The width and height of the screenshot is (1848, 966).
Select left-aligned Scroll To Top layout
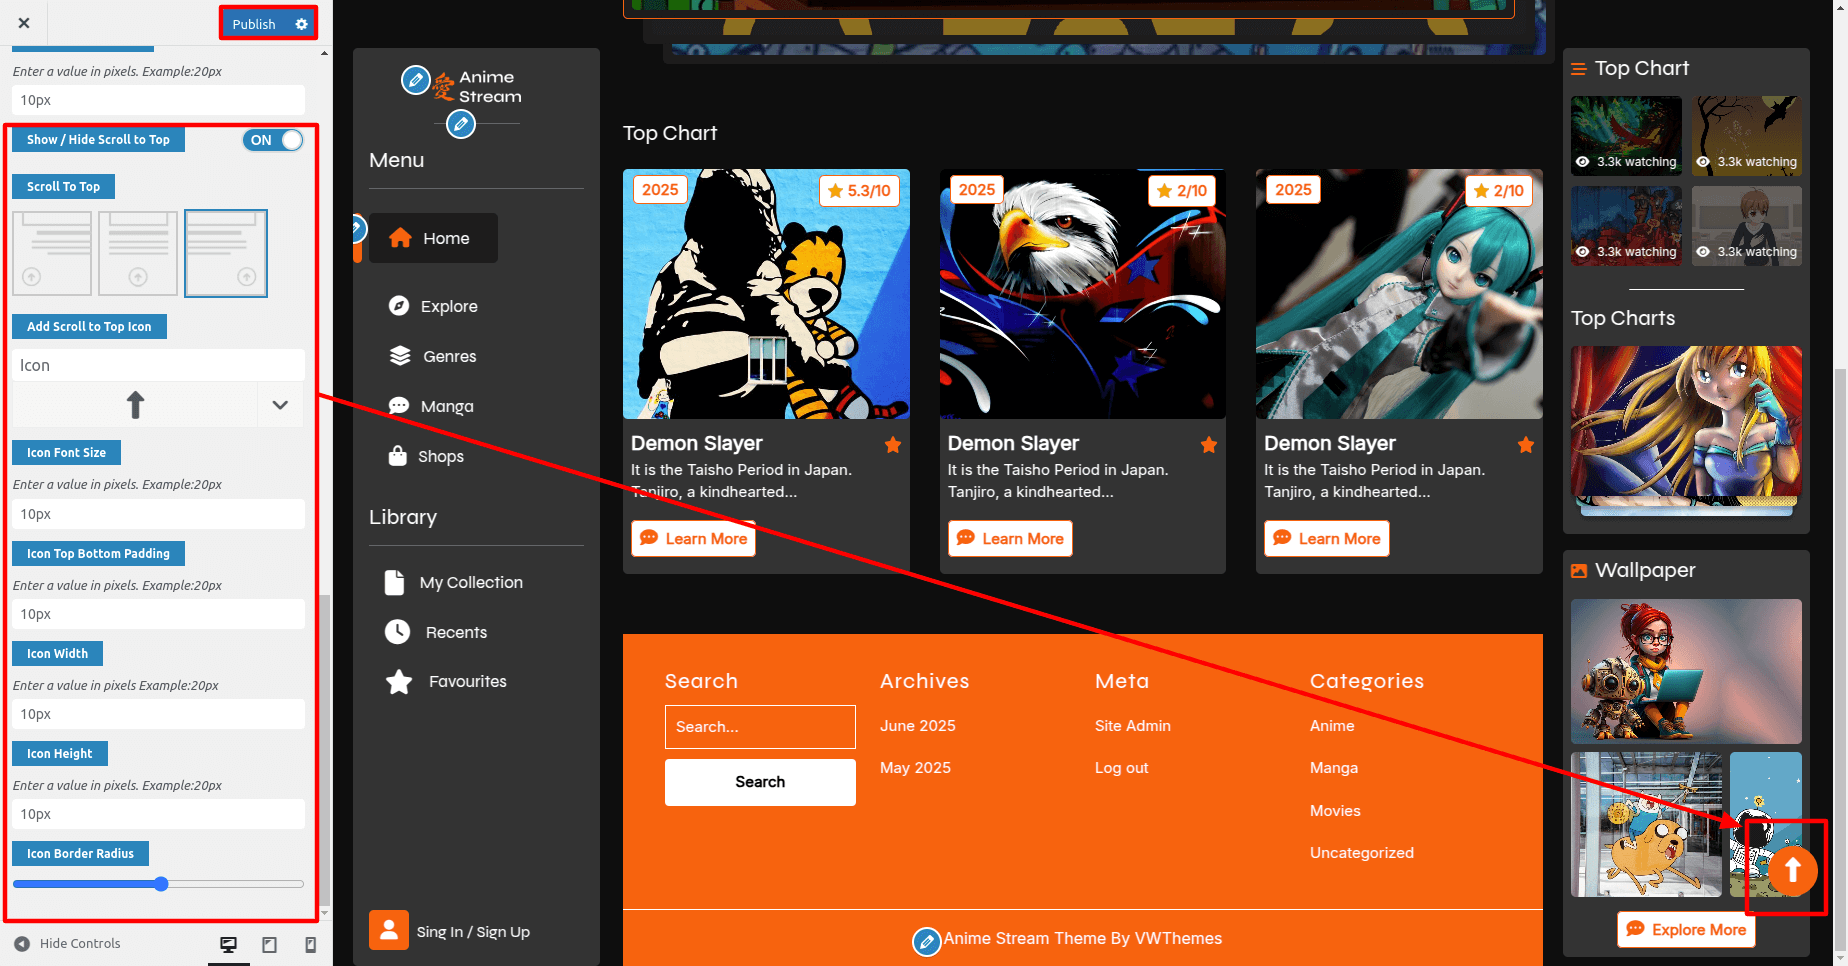52,253
